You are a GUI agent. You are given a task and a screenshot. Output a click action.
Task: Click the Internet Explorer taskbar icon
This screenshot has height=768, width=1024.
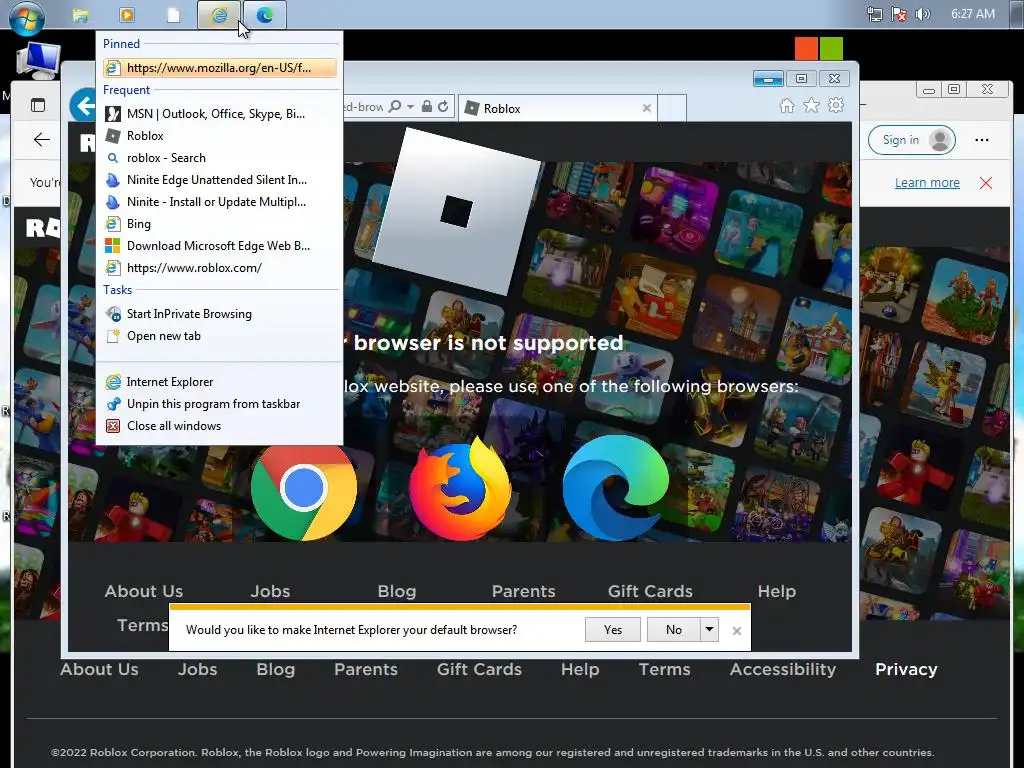click(219, 15)
